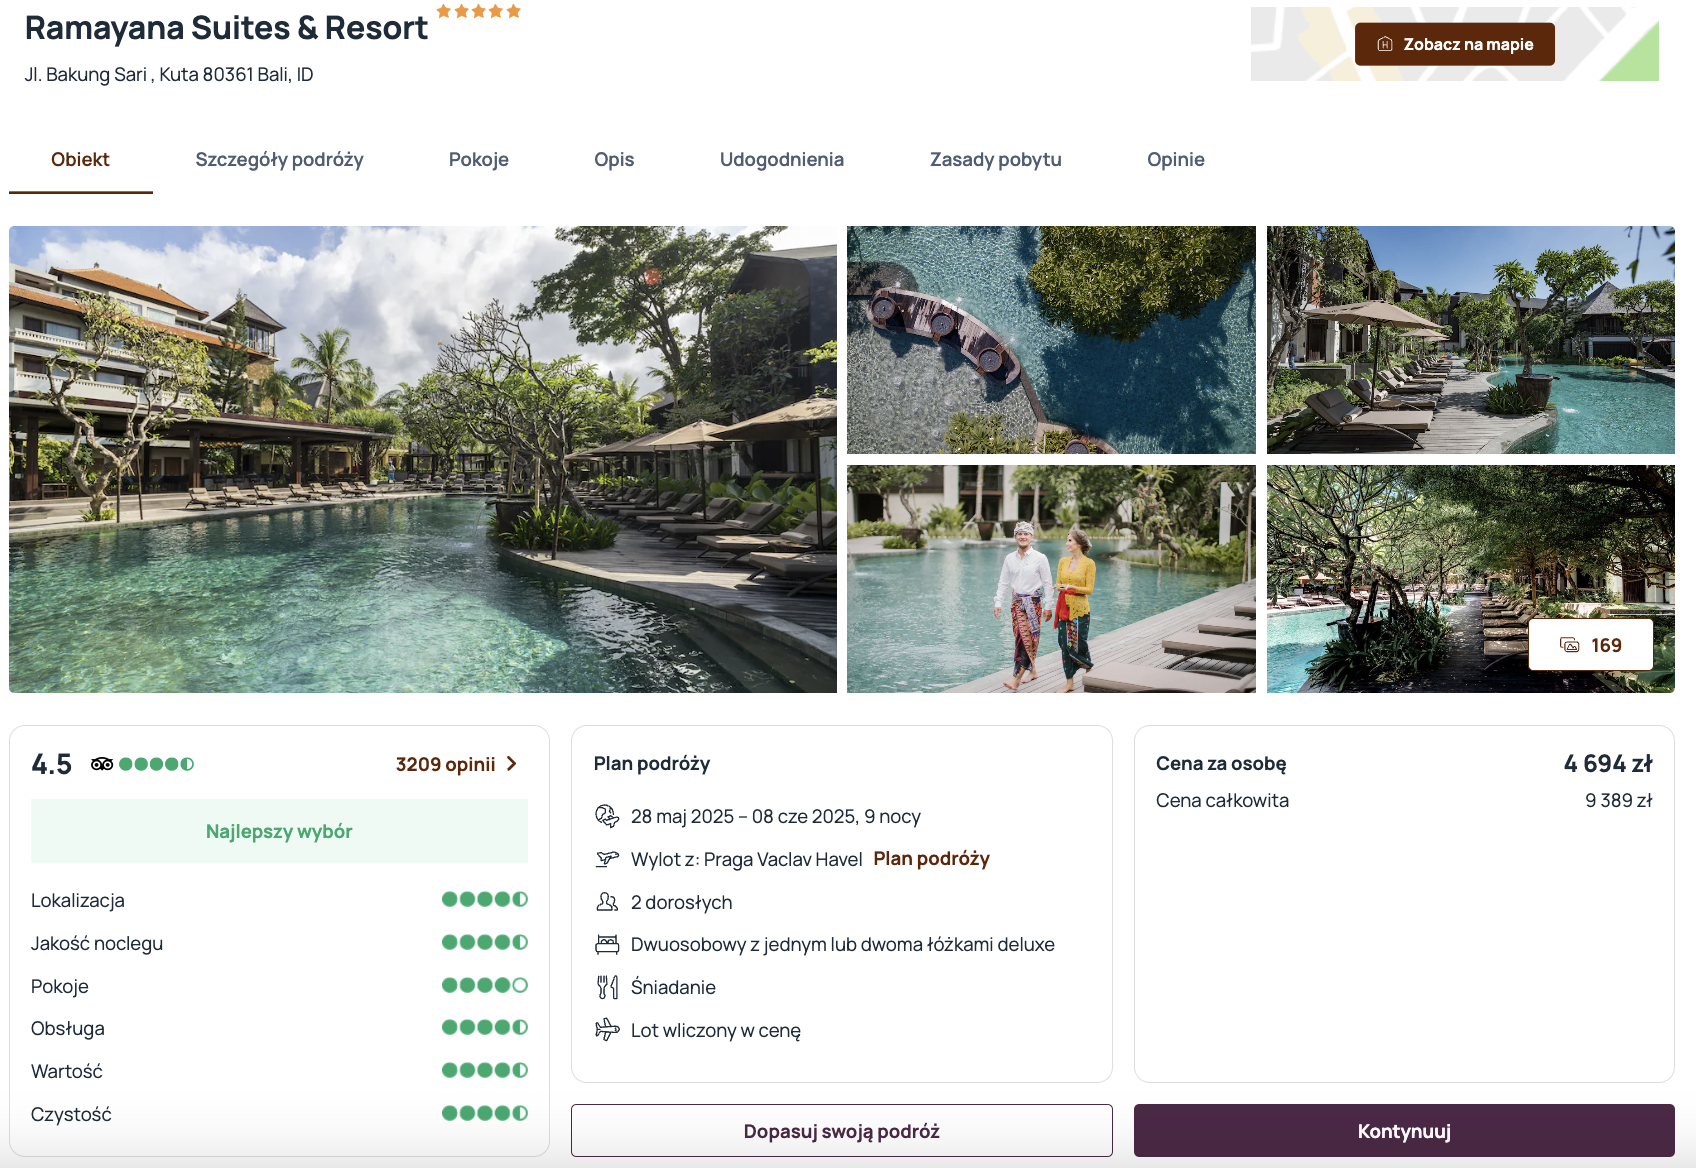Click the Zobacz na mapie button
Viewport: 1696px width, 1168px height.
1455,44
